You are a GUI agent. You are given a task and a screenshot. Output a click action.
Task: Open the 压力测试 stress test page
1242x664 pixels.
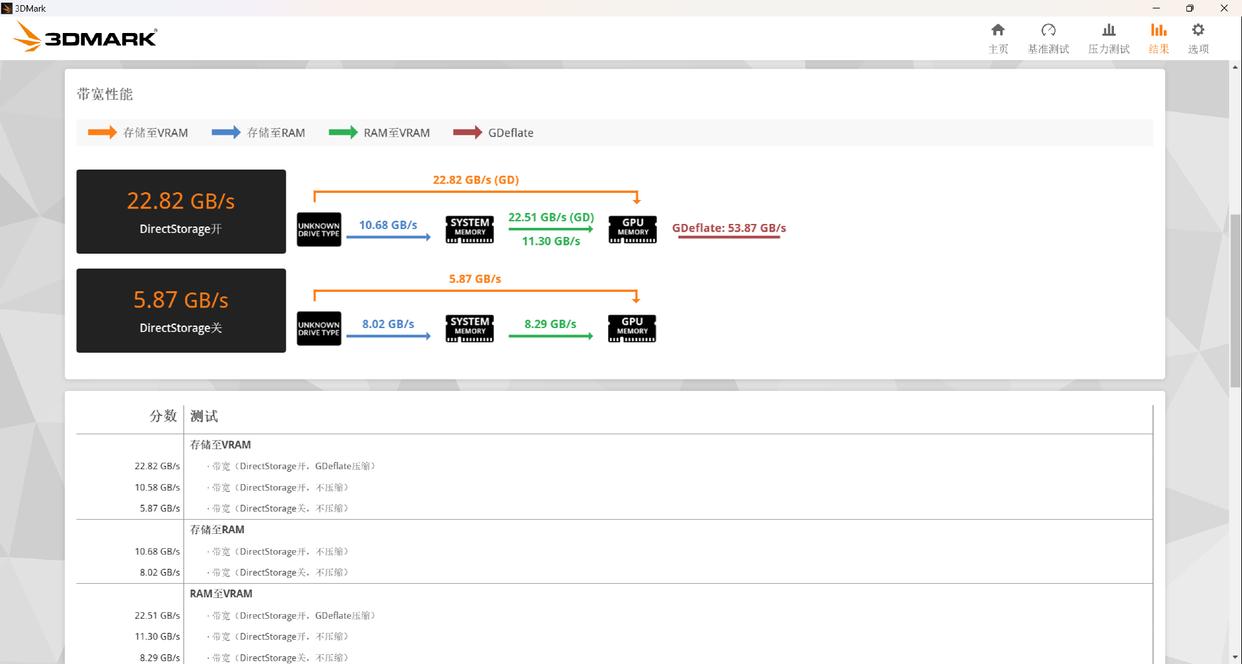click(1108, 38)
